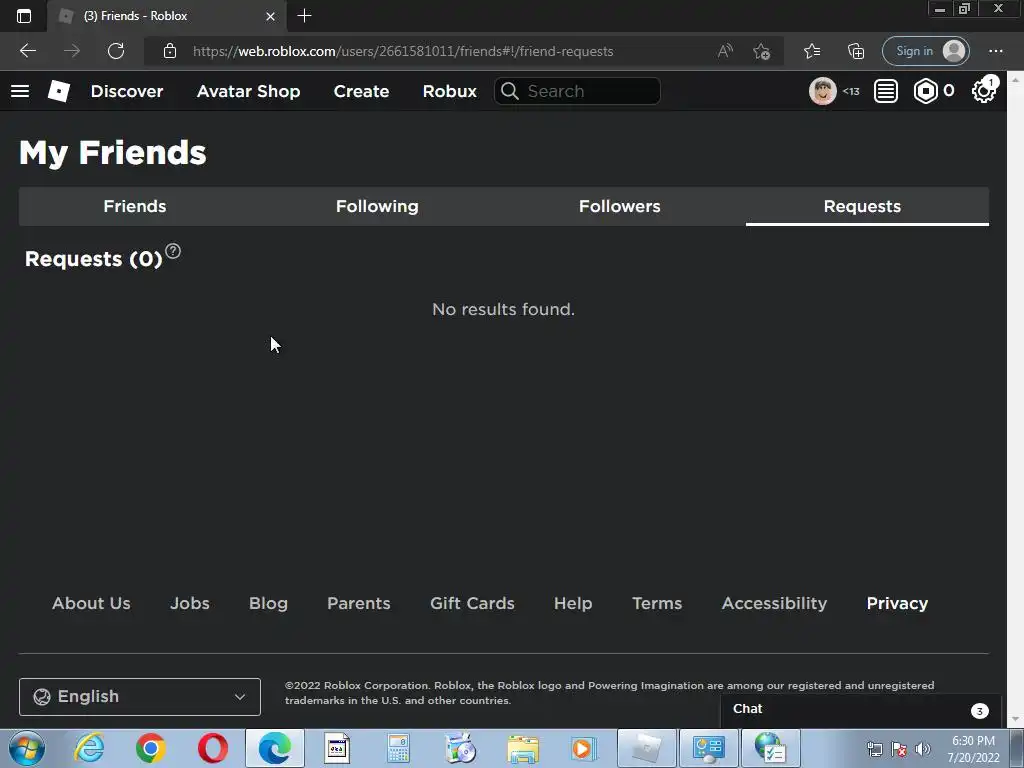The image size is (1024, 768).
Task: Open the avatar profile icon
Action: coord(822,91)
